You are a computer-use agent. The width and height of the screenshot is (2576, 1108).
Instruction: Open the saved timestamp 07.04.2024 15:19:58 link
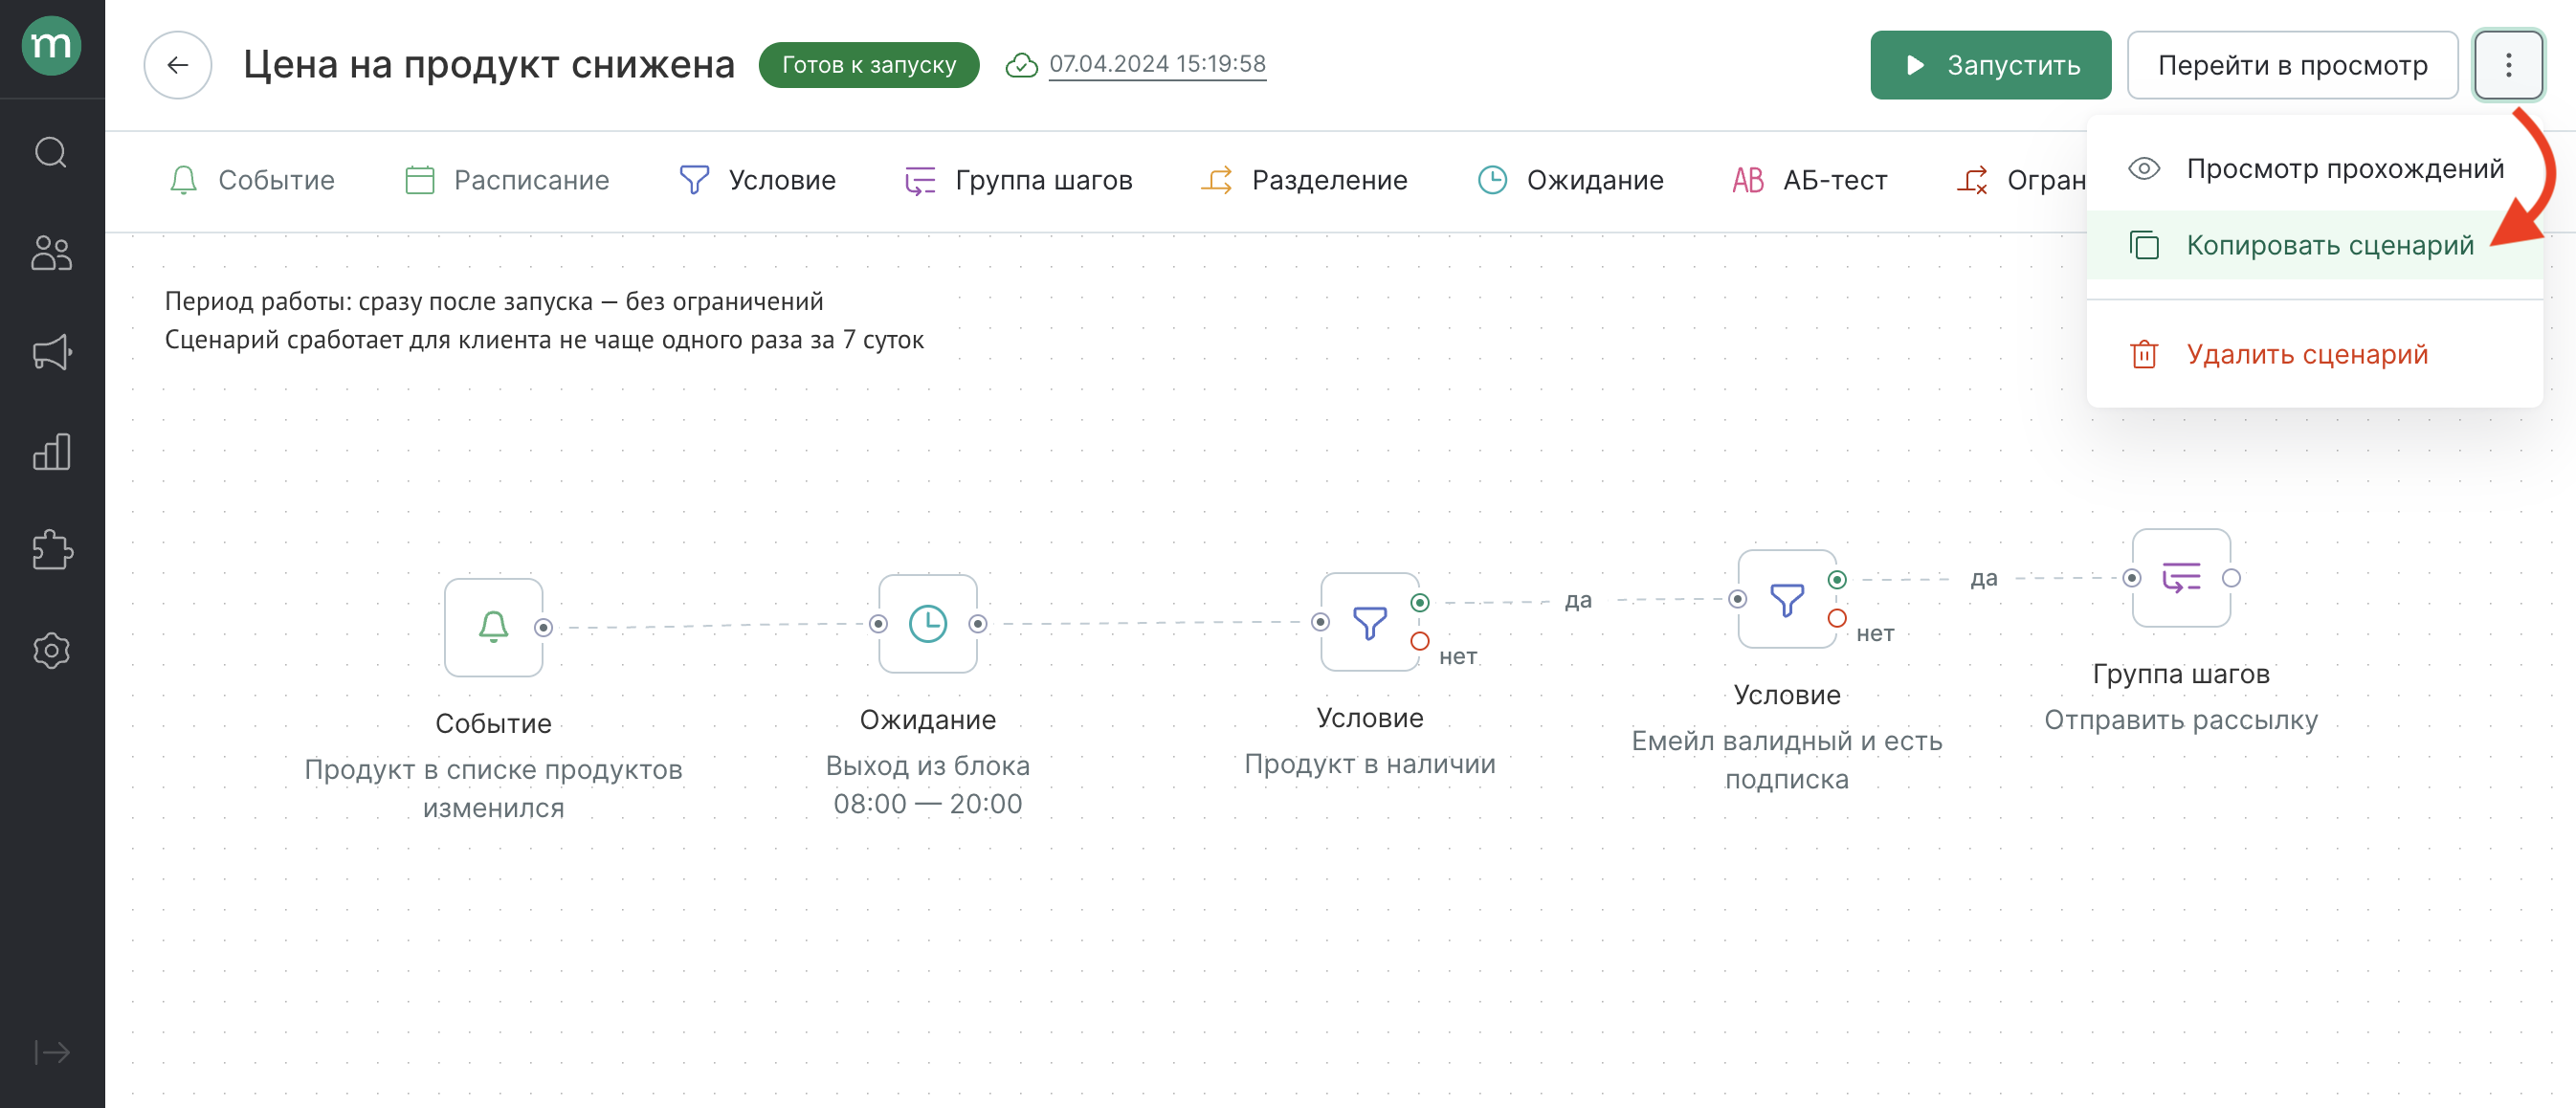pos(1157,64)
